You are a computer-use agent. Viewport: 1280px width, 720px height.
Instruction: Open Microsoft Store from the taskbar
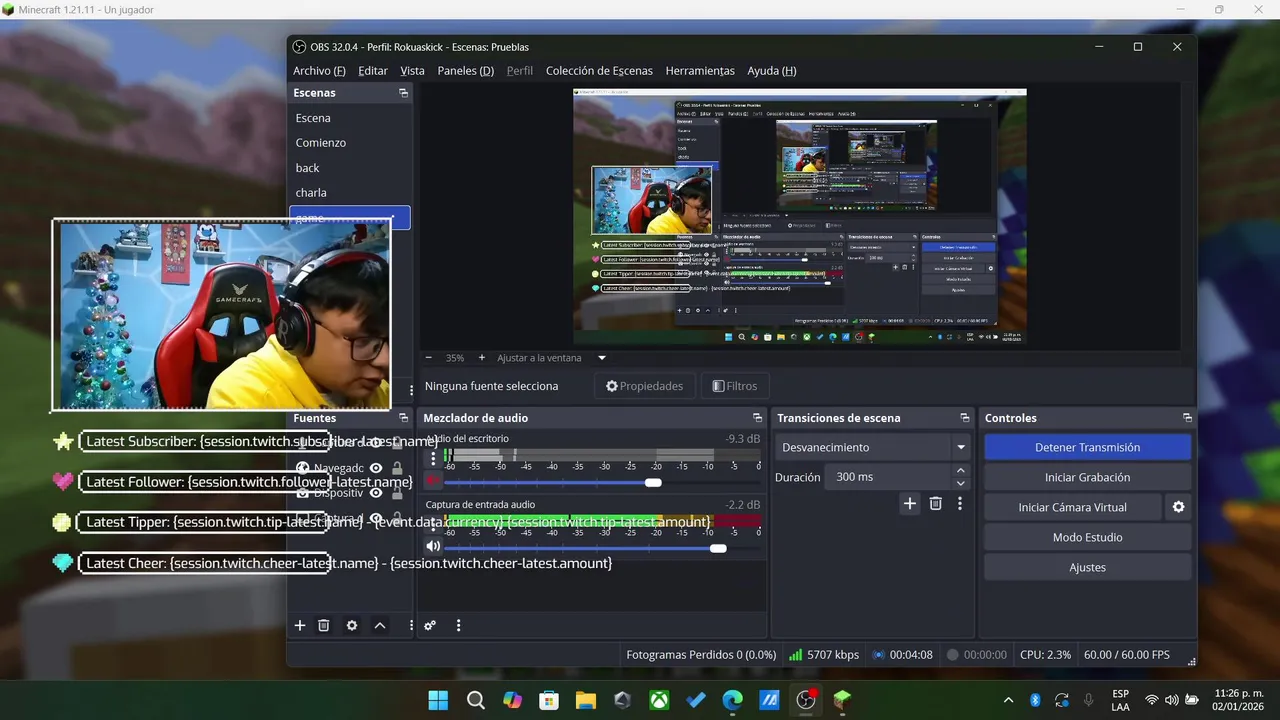[x=549, y=700]
